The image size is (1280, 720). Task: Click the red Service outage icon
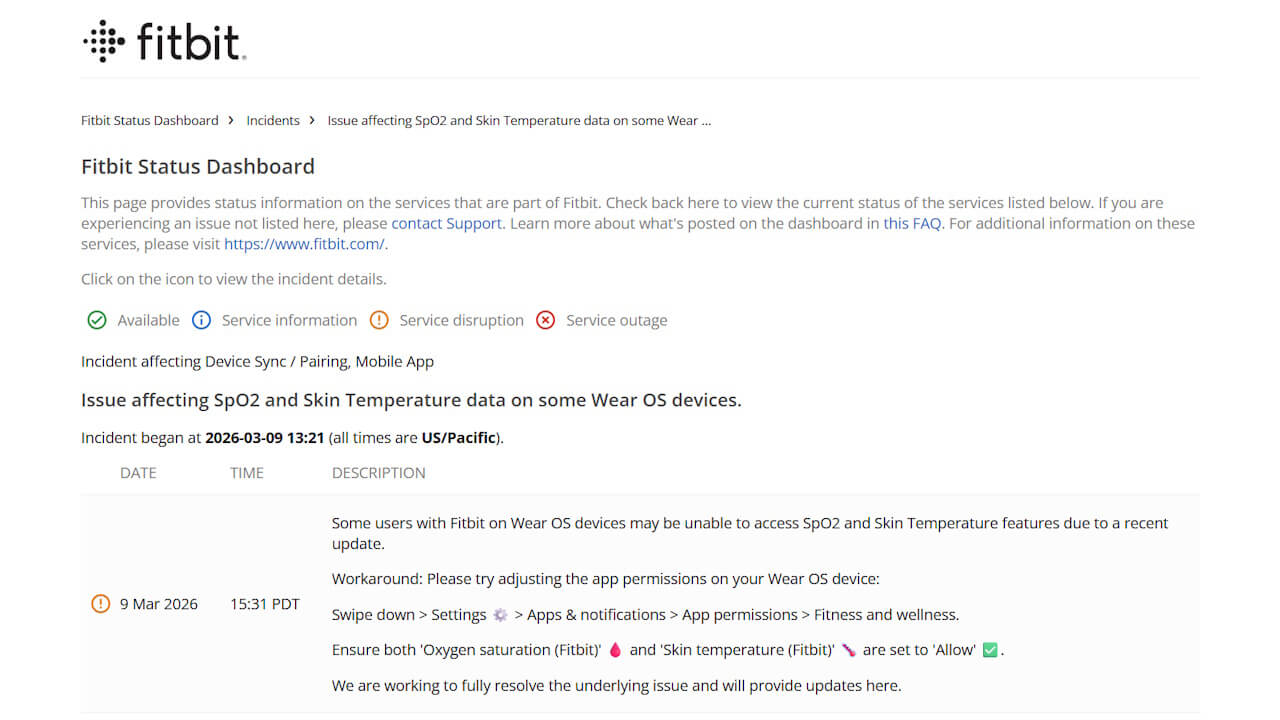point(545,321)
